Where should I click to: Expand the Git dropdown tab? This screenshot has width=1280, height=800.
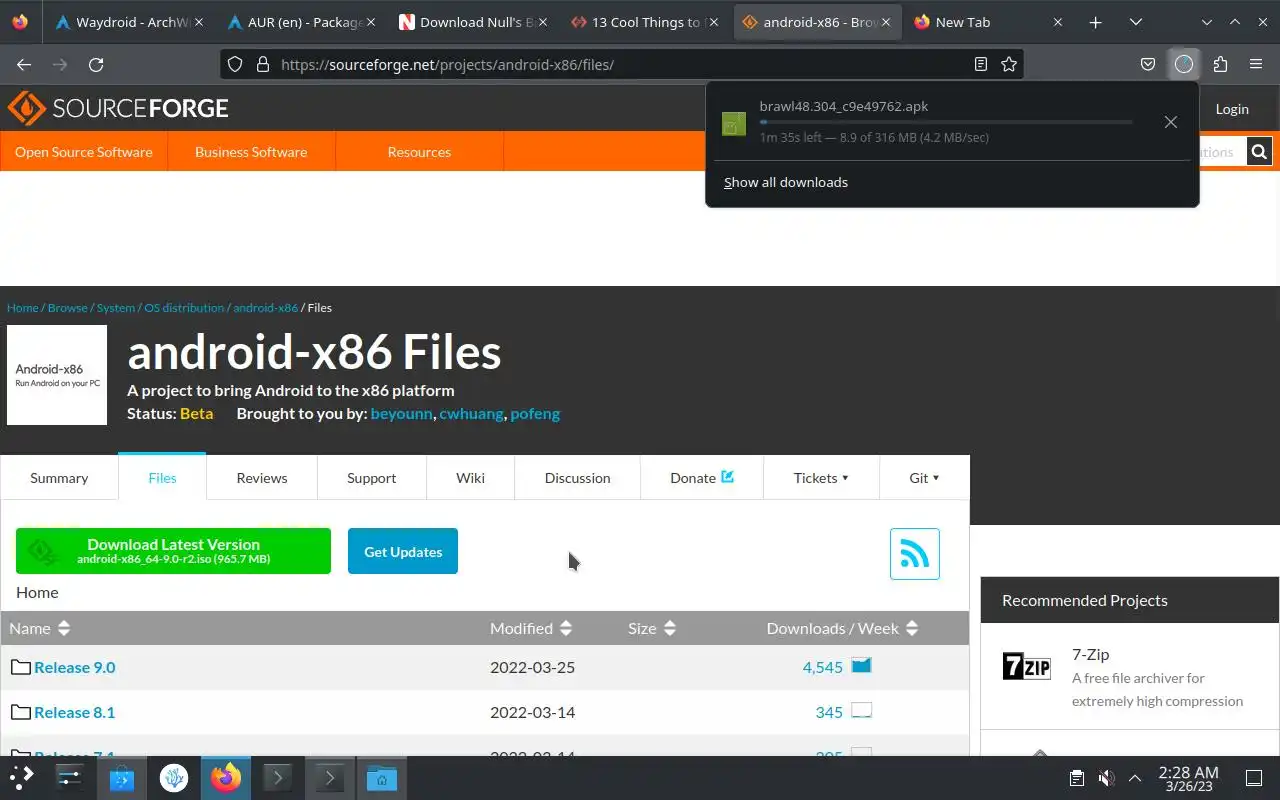coord(924,478)
